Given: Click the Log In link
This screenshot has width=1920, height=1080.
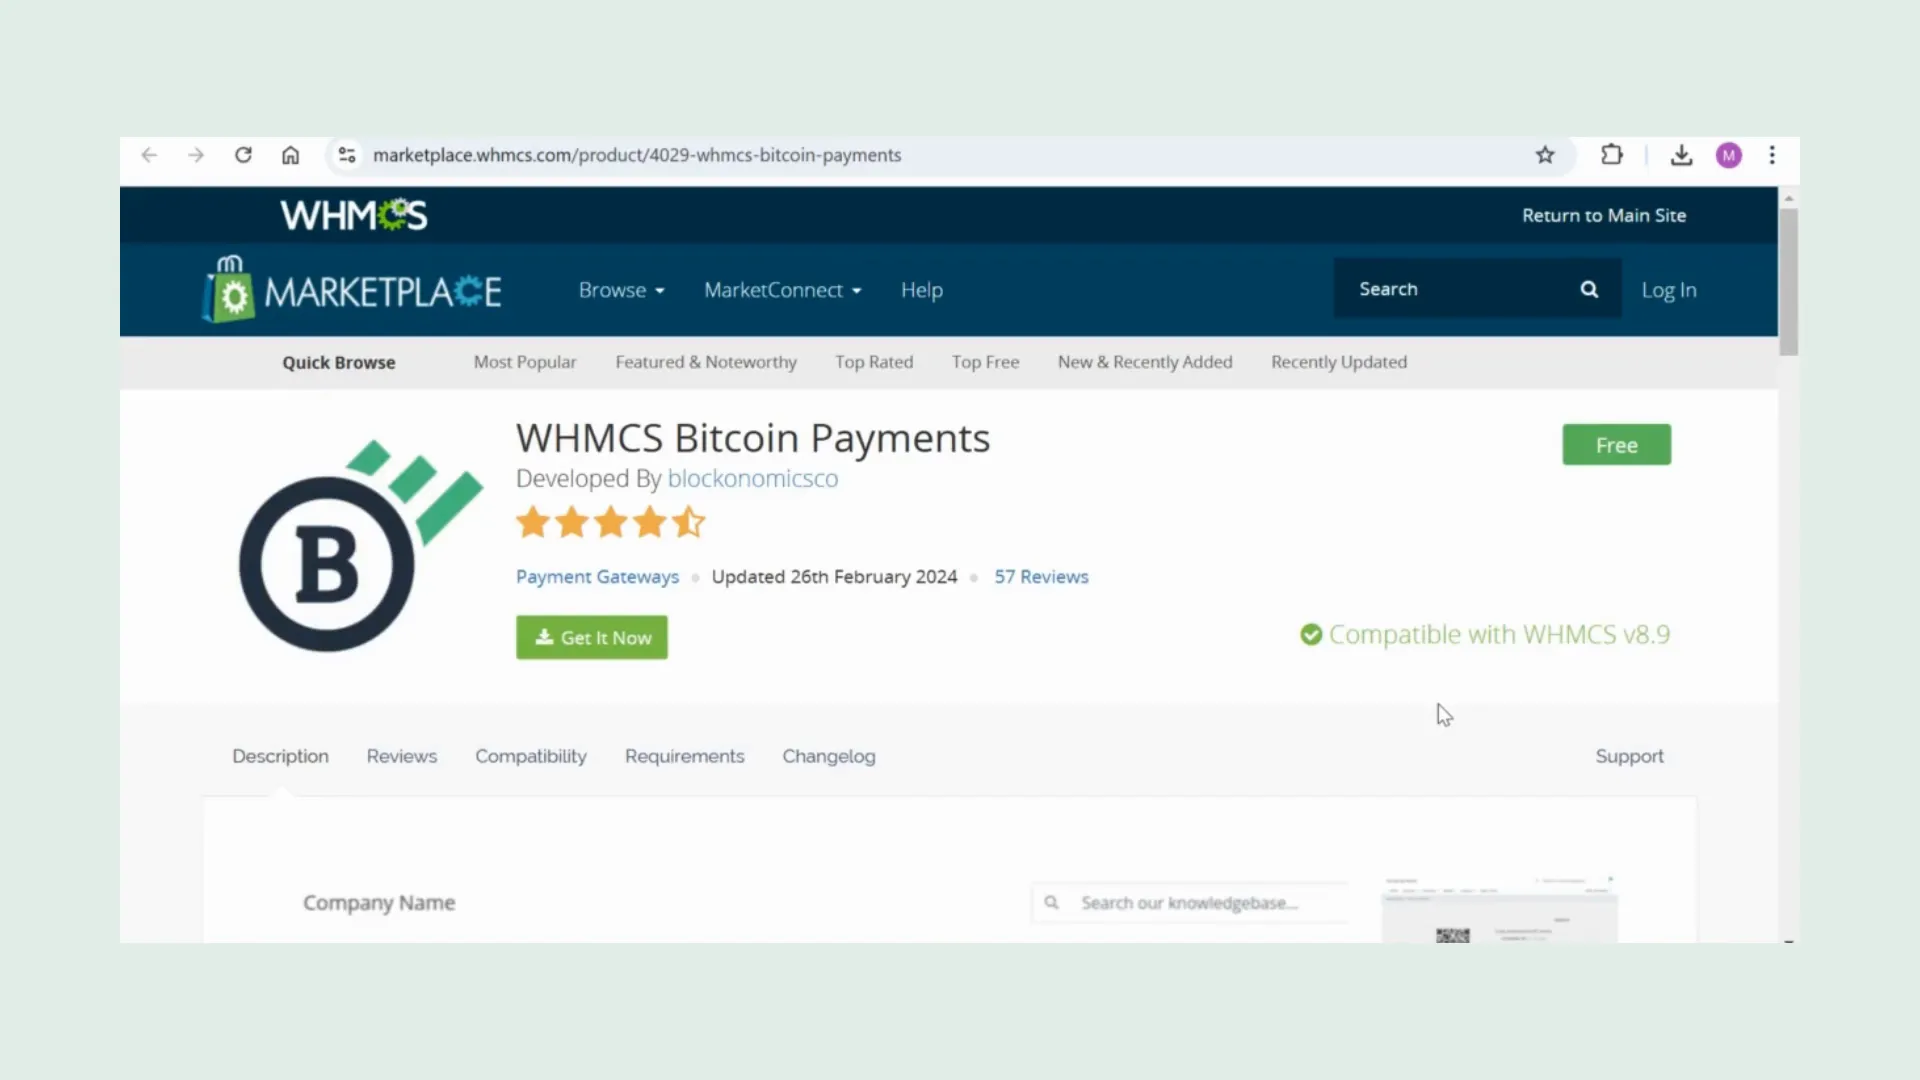Looking at the screenshot, I should 1669,290.
